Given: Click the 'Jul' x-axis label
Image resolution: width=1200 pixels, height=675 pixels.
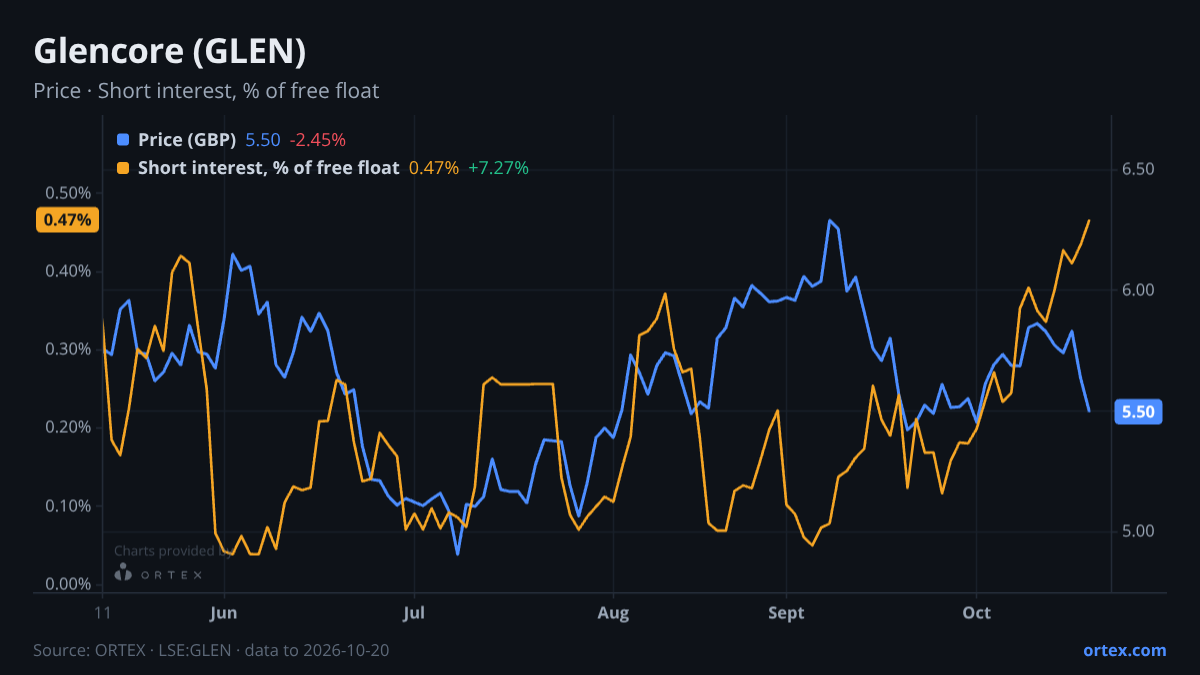Looking at the screenshot, I should coord(412,612).
